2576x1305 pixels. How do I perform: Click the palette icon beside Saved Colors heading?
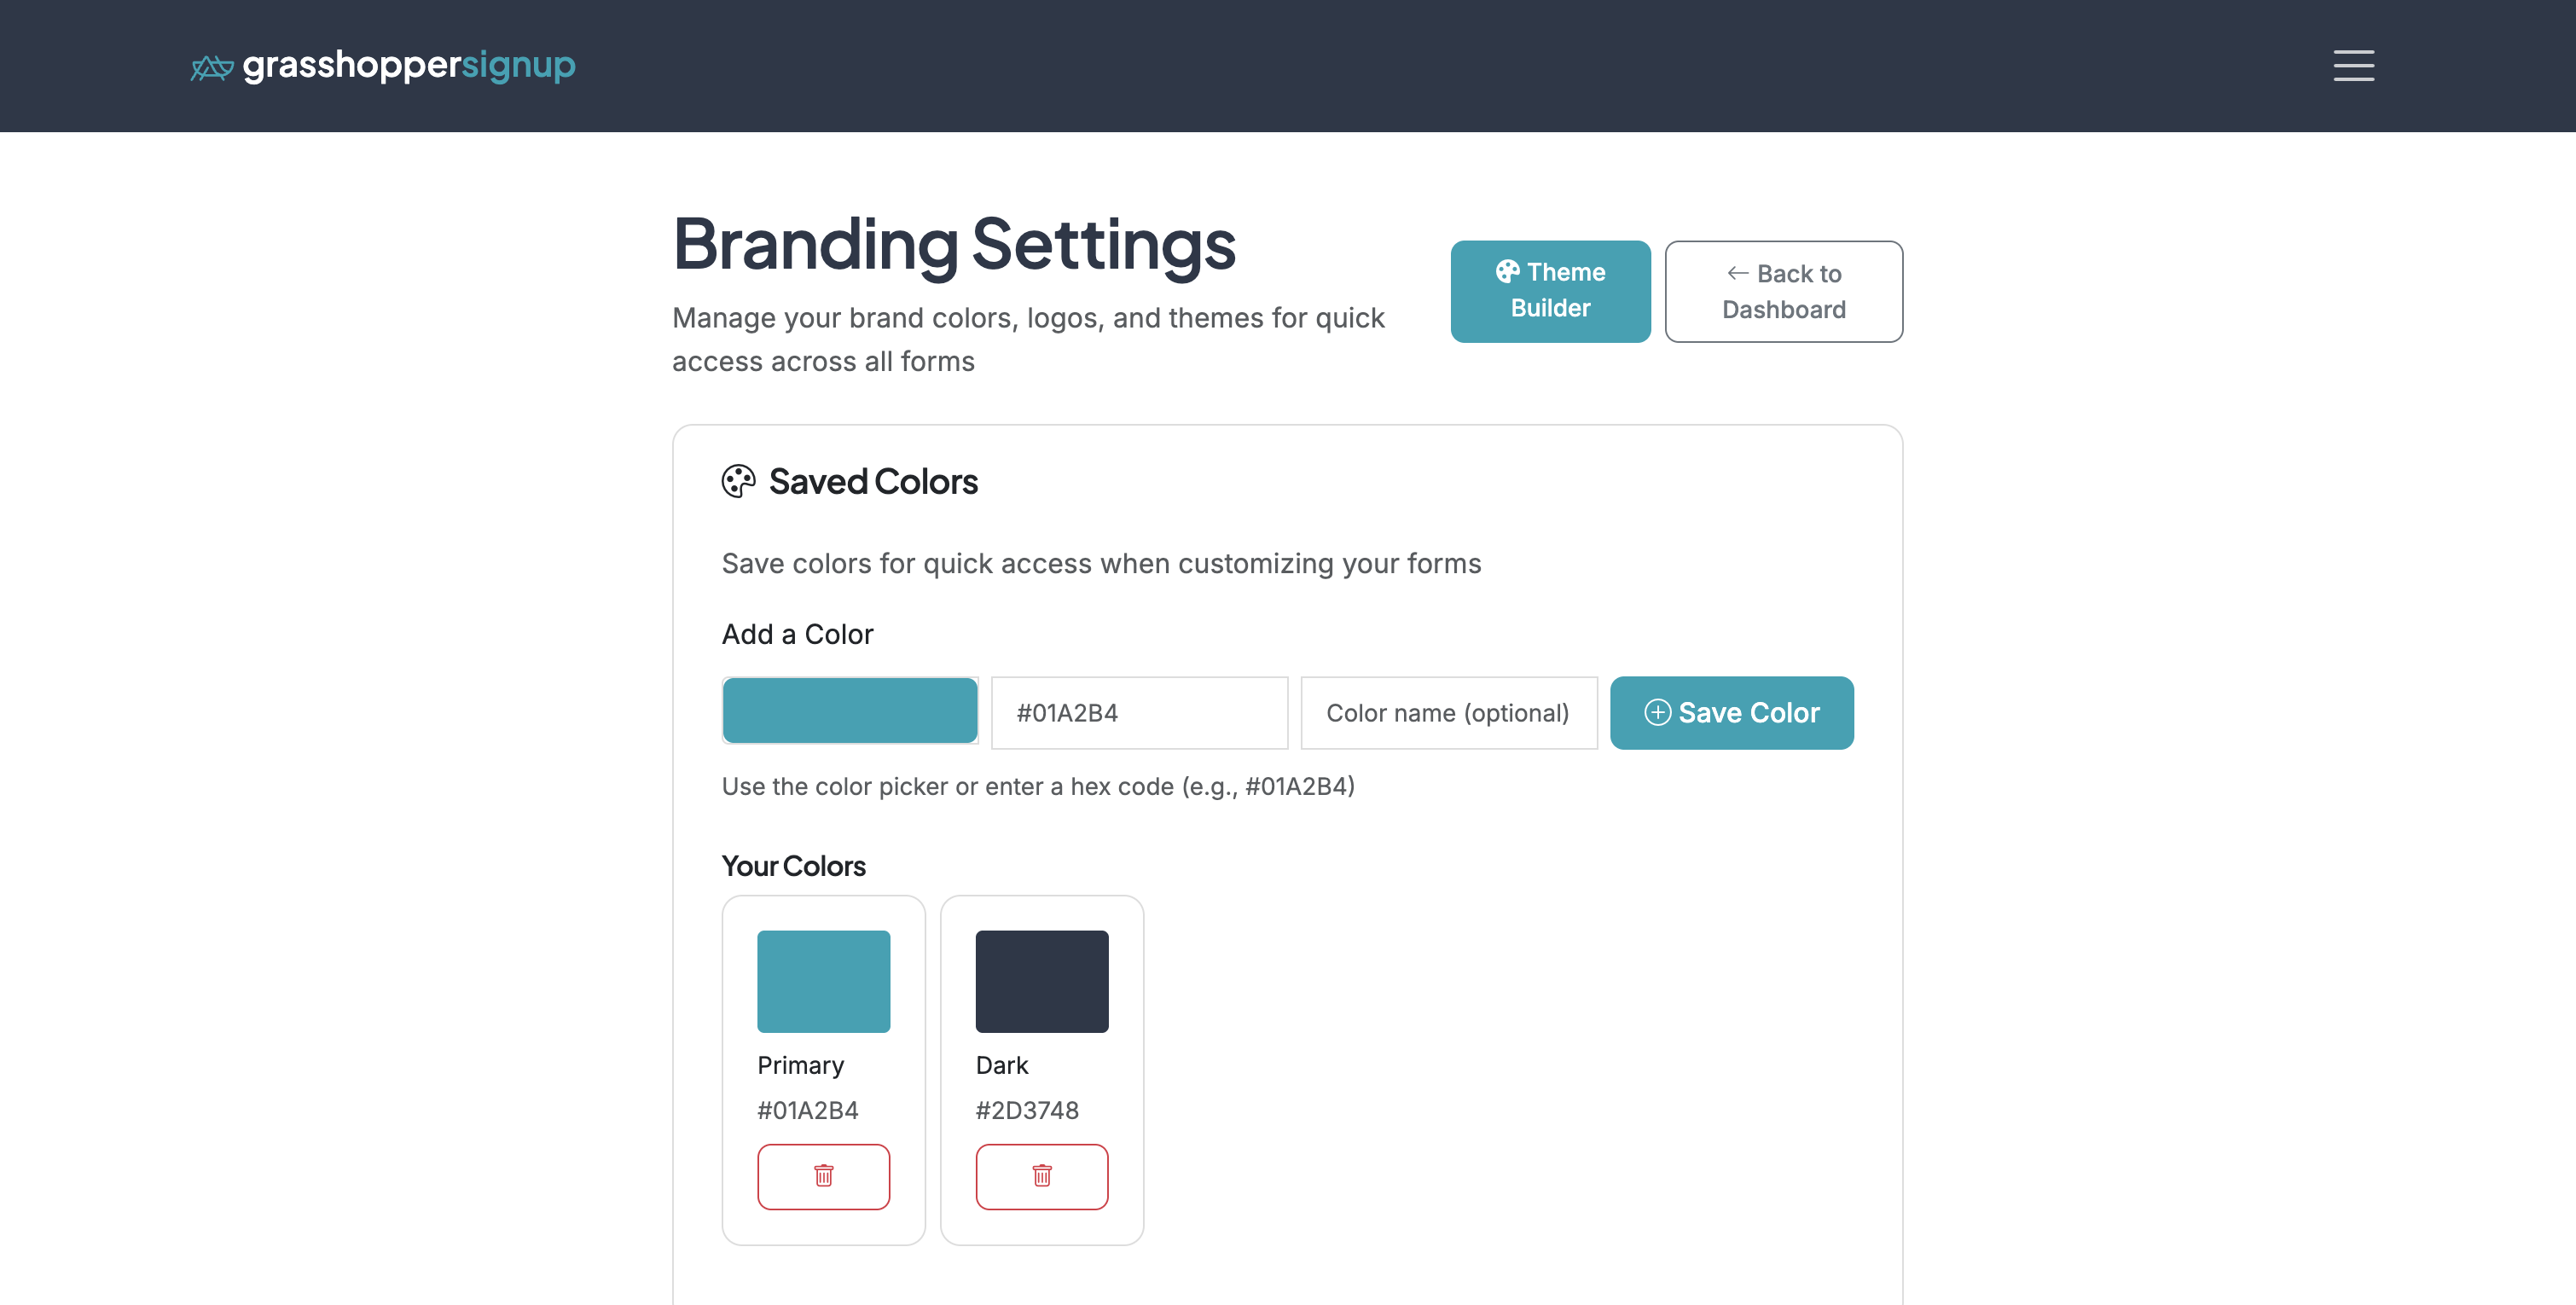coord(737,481)
